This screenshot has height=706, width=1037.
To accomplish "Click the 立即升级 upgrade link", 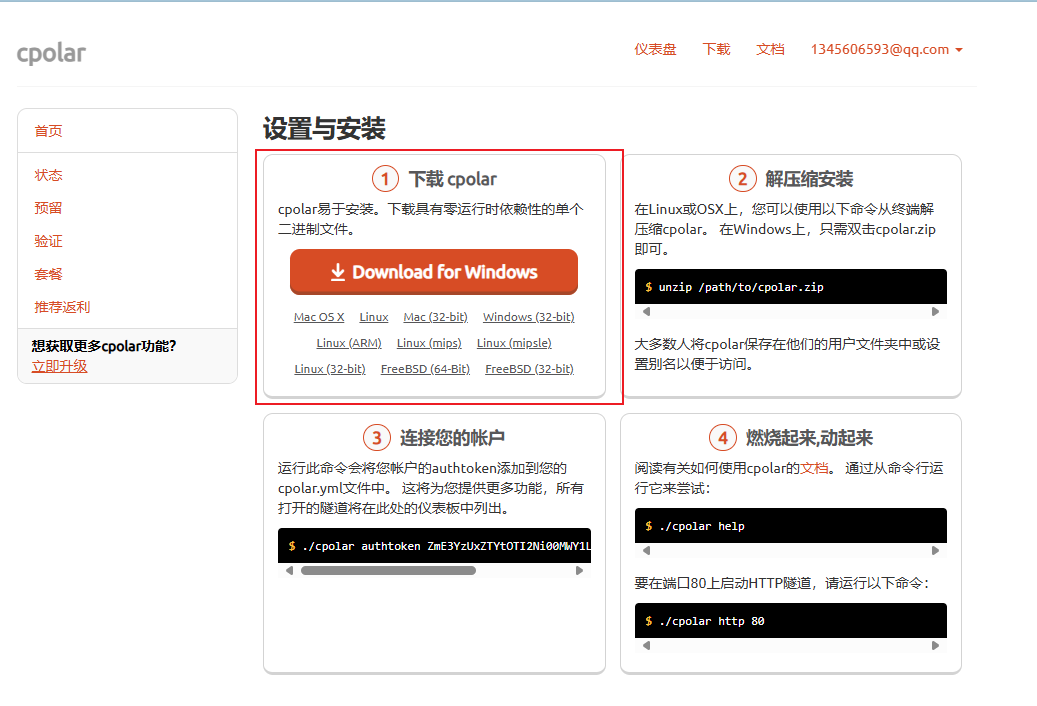I will click(x=60, y=366).
